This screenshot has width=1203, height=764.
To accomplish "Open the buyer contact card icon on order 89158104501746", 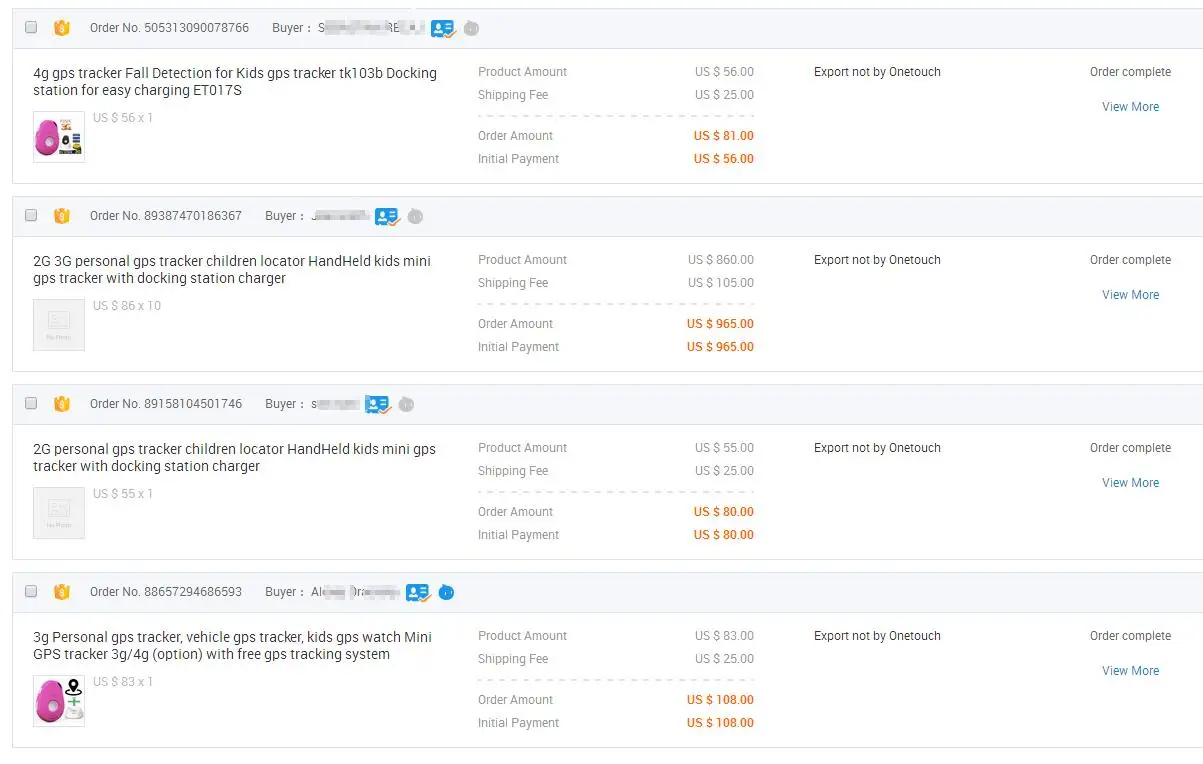I will click(377, 404).
